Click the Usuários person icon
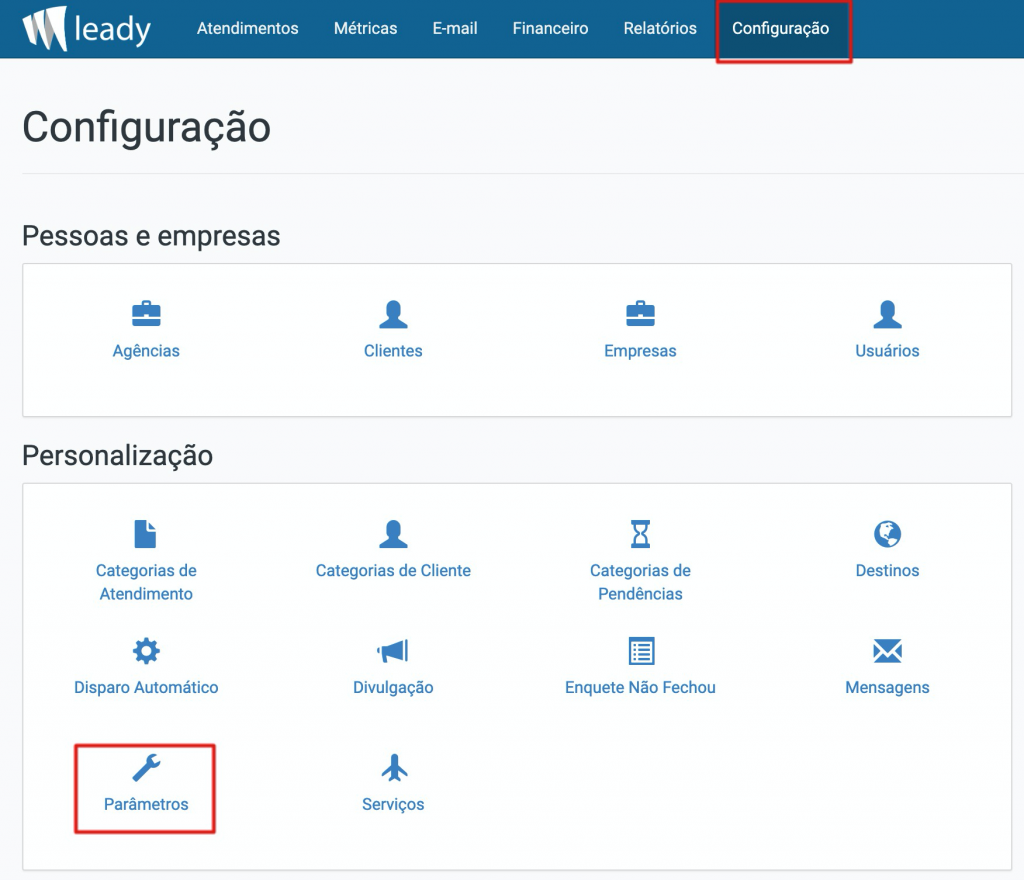Image resolution: width=1024 pixels, height=880 pixels. coord(888,314)
